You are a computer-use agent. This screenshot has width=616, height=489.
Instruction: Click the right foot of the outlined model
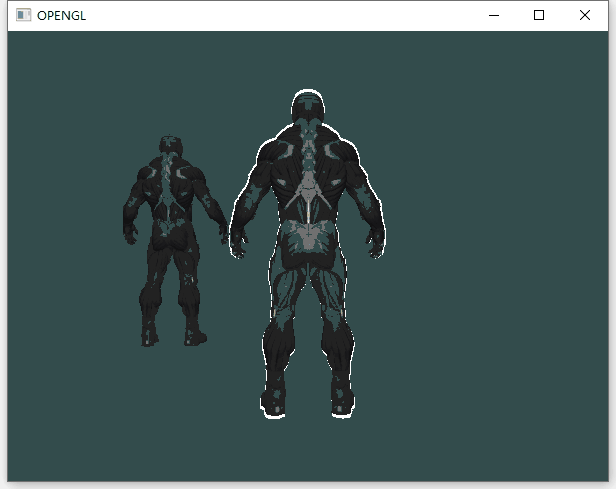coord(340,402)
